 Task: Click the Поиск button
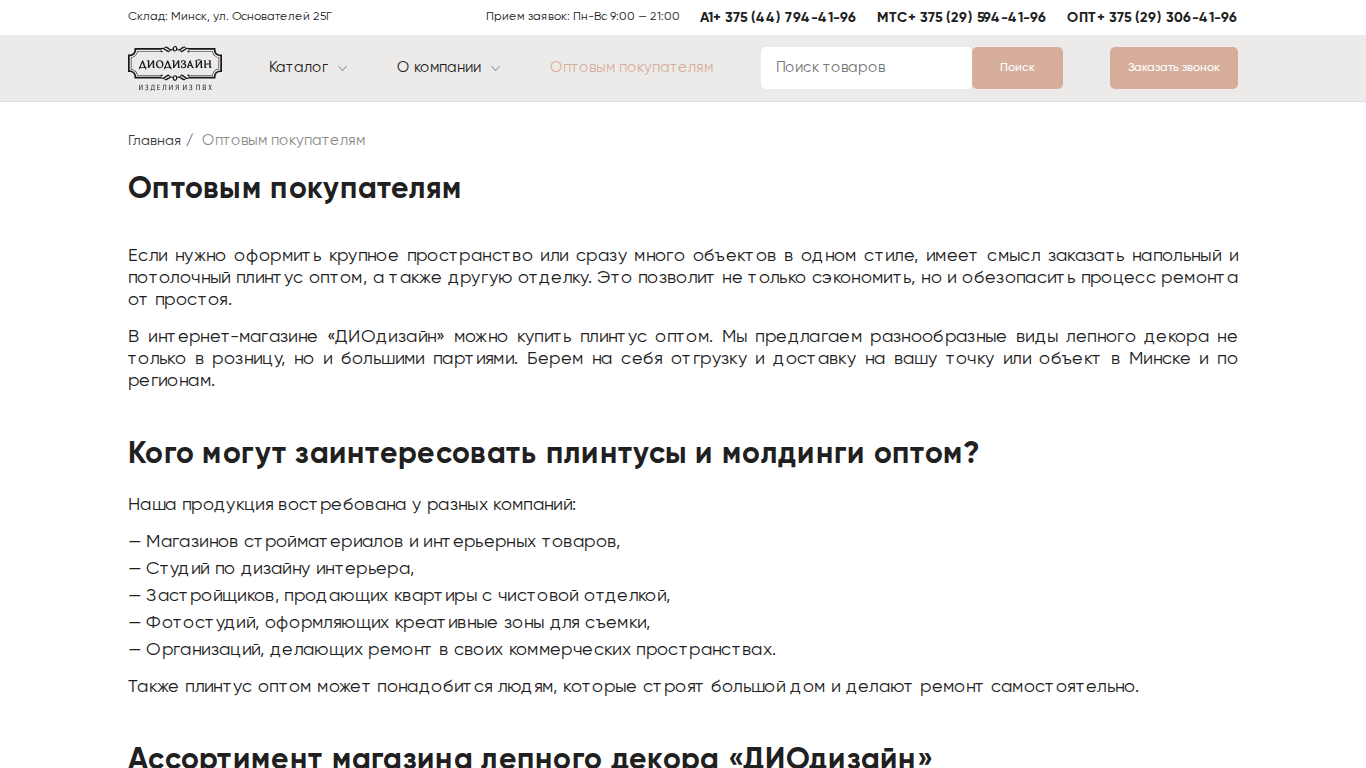coord(1017,68)
